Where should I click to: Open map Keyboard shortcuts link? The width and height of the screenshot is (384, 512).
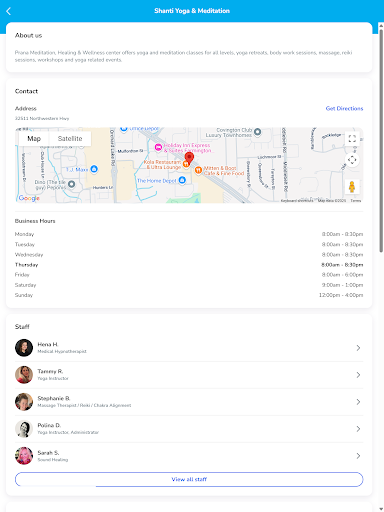(297, 201)
